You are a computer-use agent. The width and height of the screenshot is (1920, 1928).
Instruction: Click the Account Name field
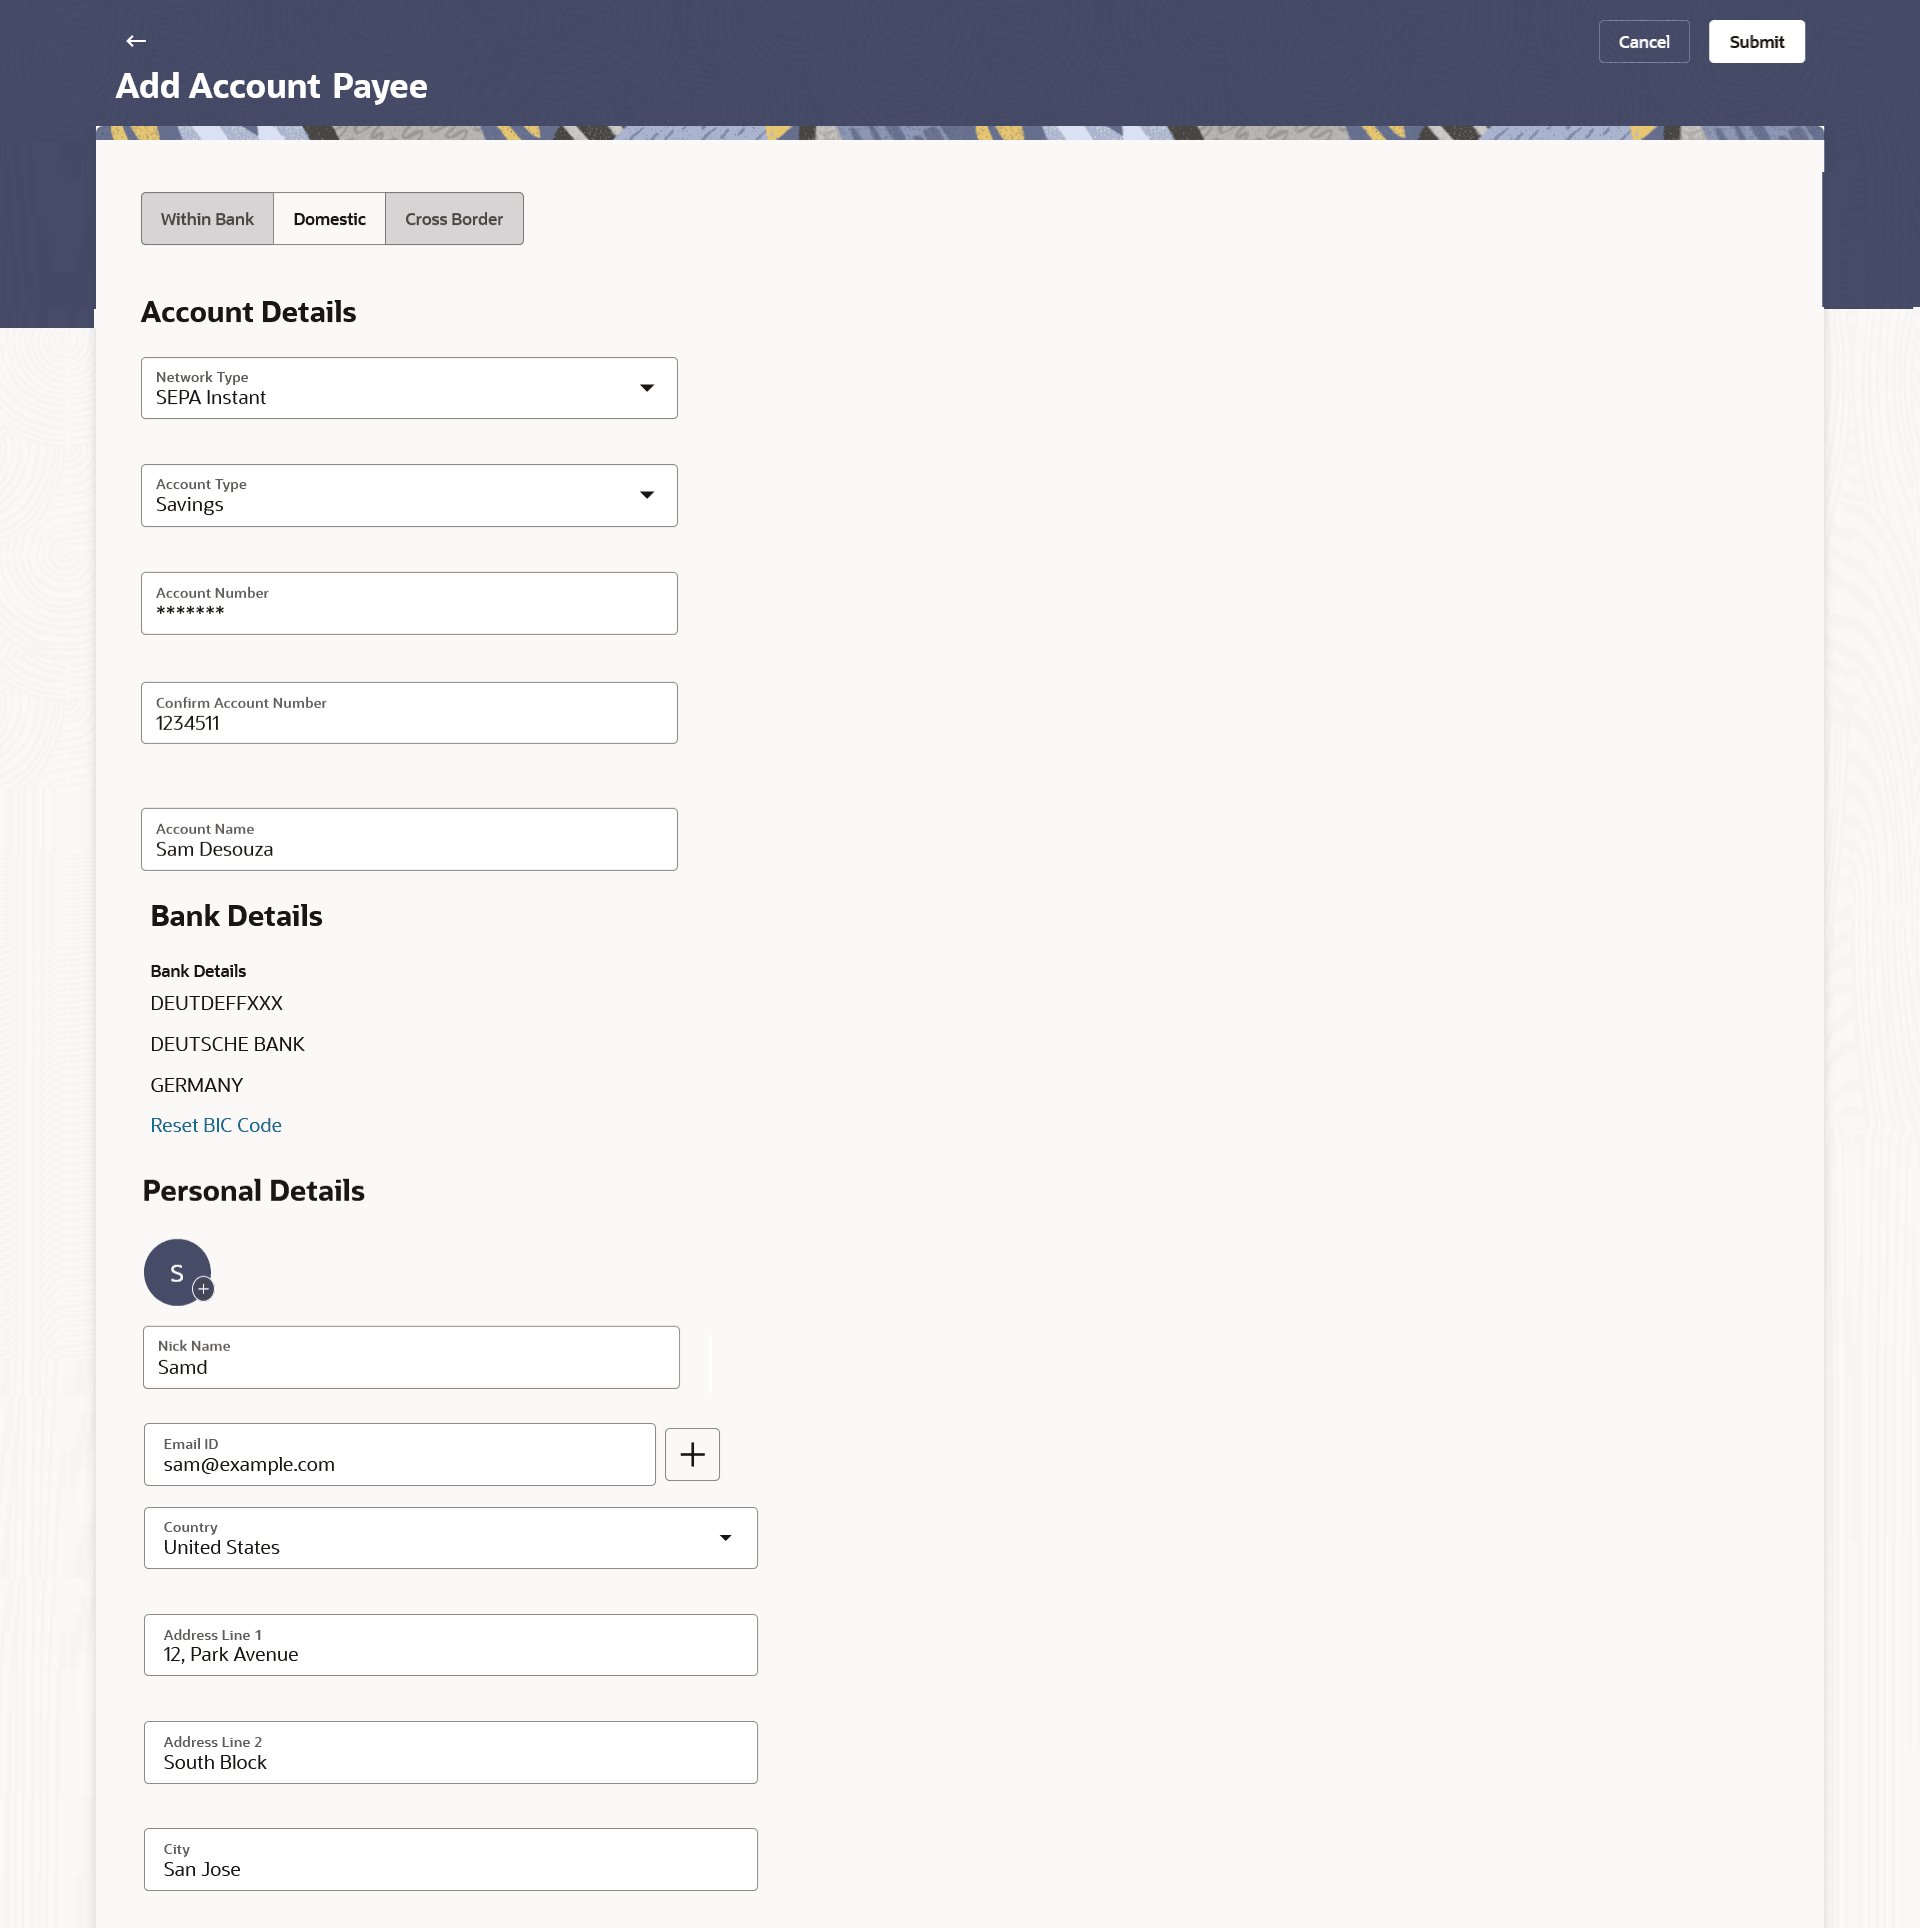pos(409,840)
